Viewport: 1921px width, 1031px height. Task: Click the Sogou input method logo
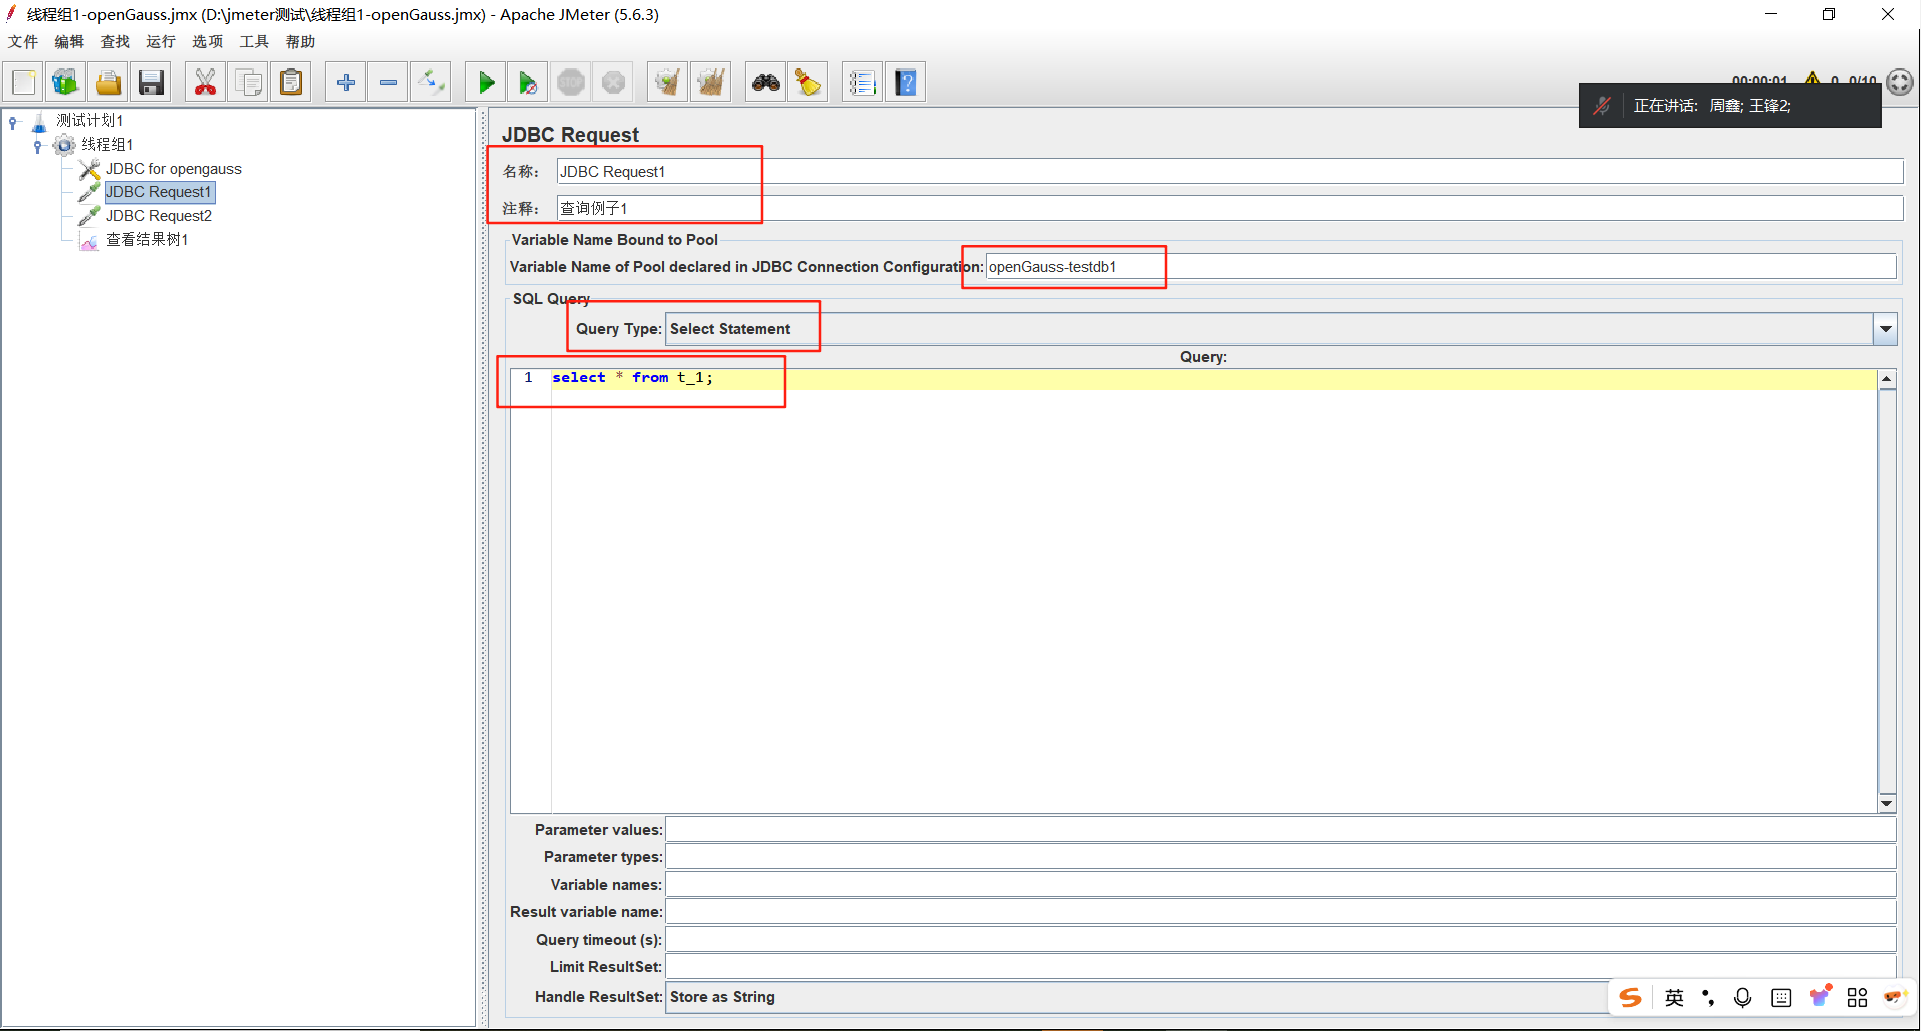[x=1631, y=997]
